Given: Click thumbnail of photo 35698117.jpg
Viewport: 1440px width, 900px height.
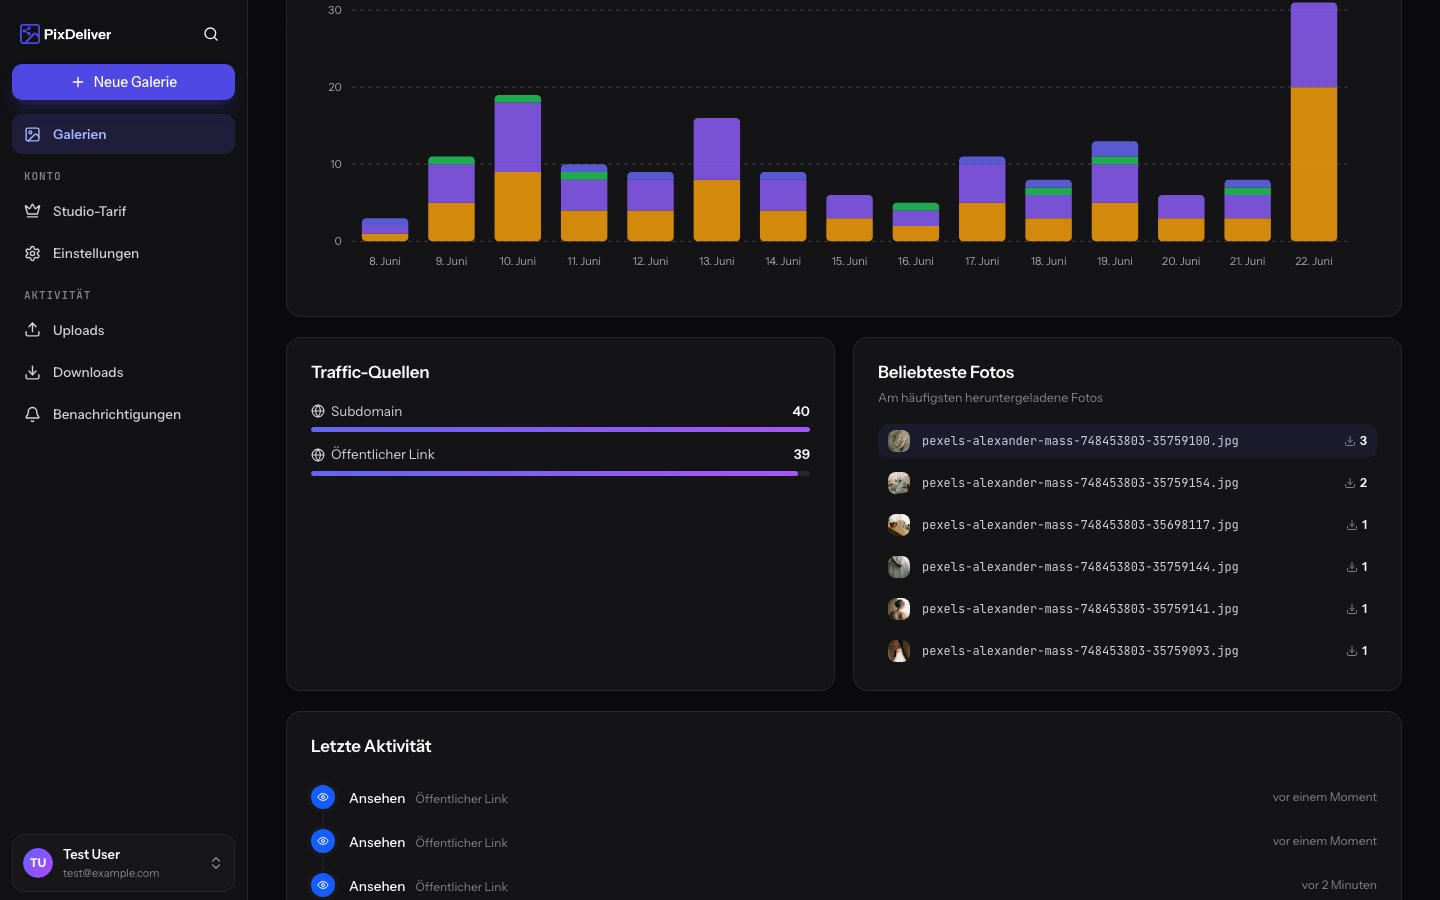Looking at the screenshot, I should pyautogui.click(x=899, y=525).
